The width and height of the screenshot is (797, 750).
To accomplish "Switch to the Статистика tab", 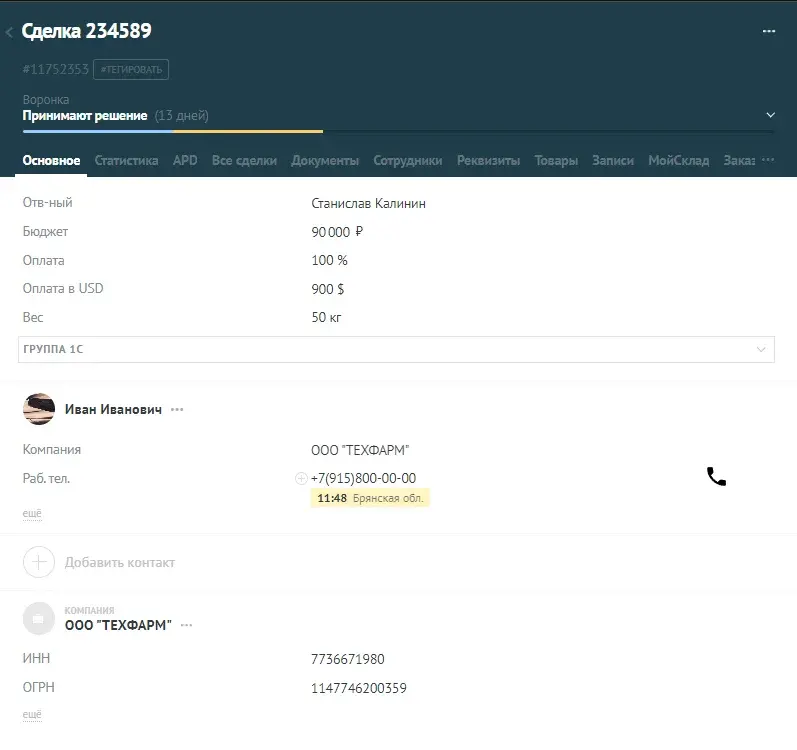I will (x=127, y=161).
